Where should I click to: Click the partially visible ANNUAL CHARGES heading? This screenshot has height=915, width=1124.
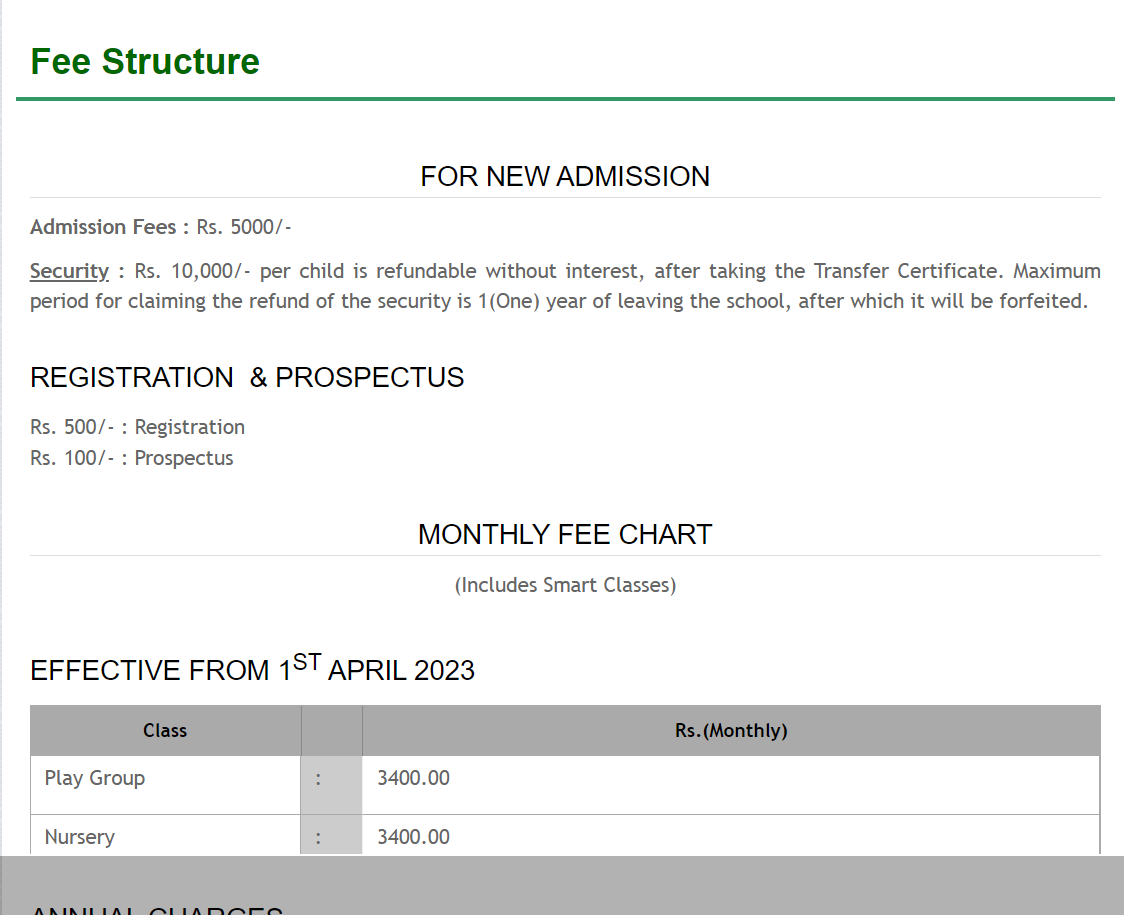pos(157,909)
